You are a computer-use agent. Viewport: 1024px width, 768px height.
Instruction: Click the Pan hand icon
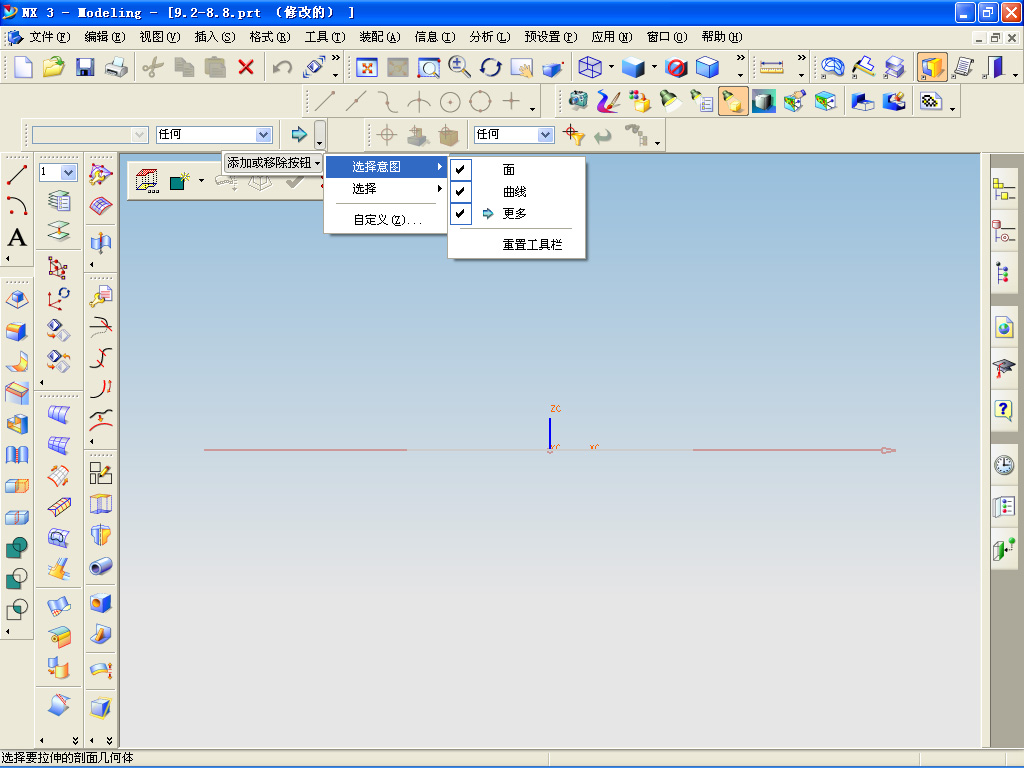[522, 67]
